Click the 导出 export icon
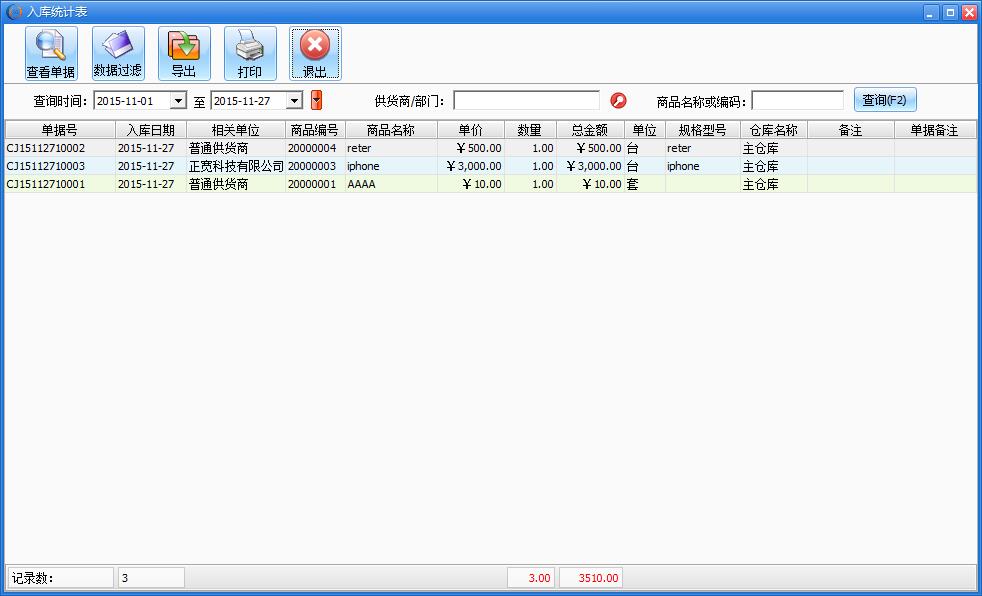This screenshot has height=596, width=982. click(184, 53)
